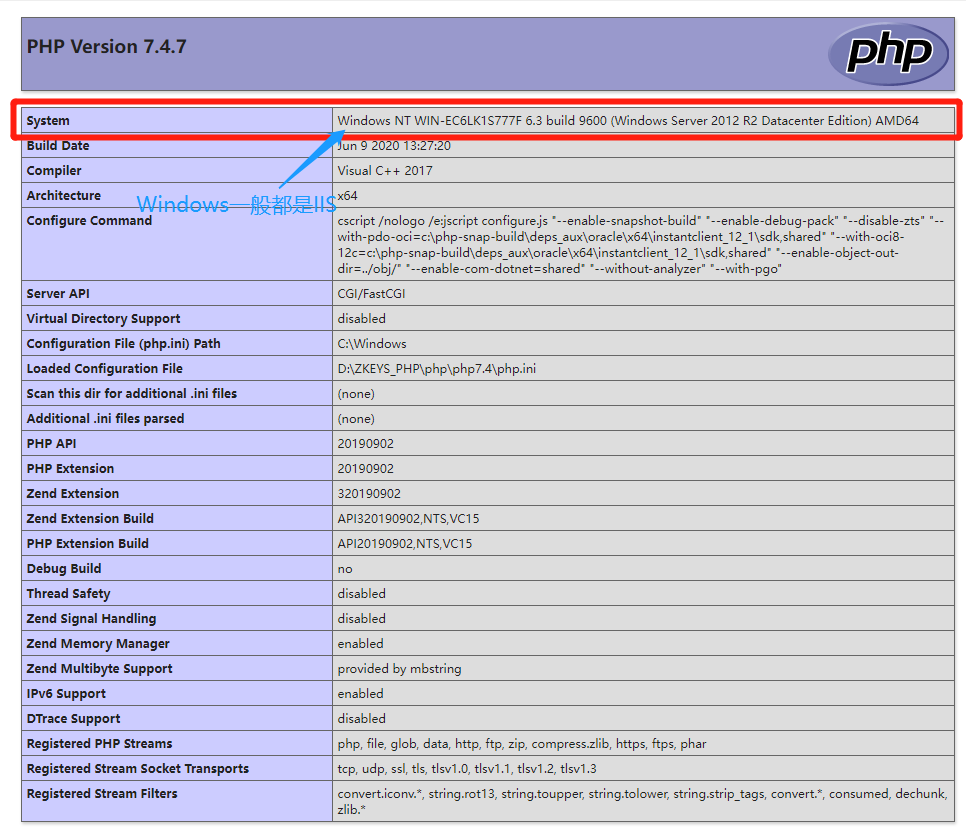Select the cscript configure.js command text
Viewport: 966px width, 836px height.
(641, 245)
